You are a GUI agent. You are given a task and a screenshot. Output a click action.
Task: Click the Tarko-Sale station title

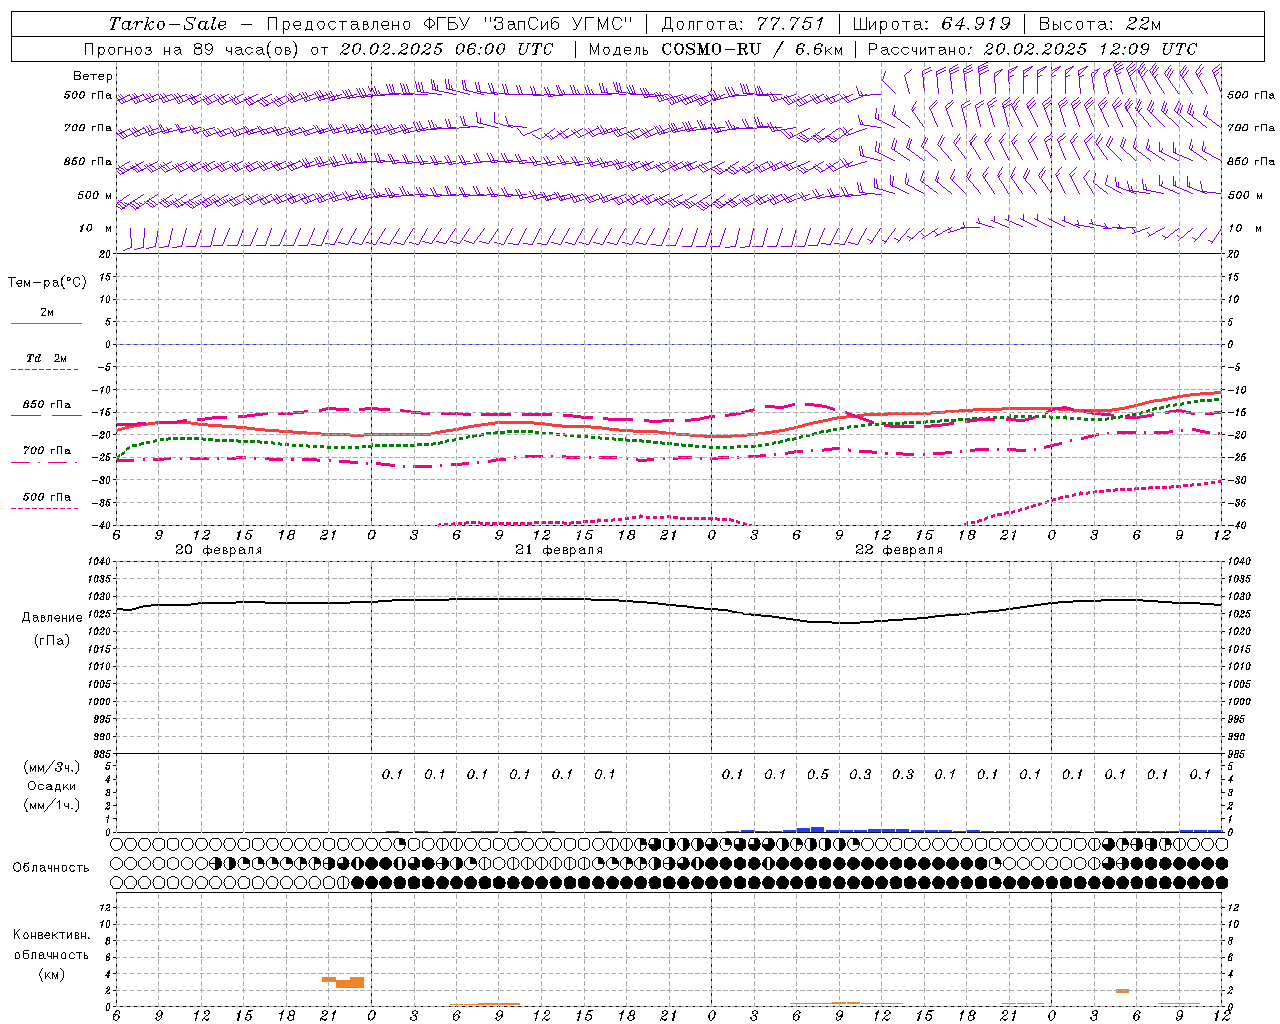(167, 24)
